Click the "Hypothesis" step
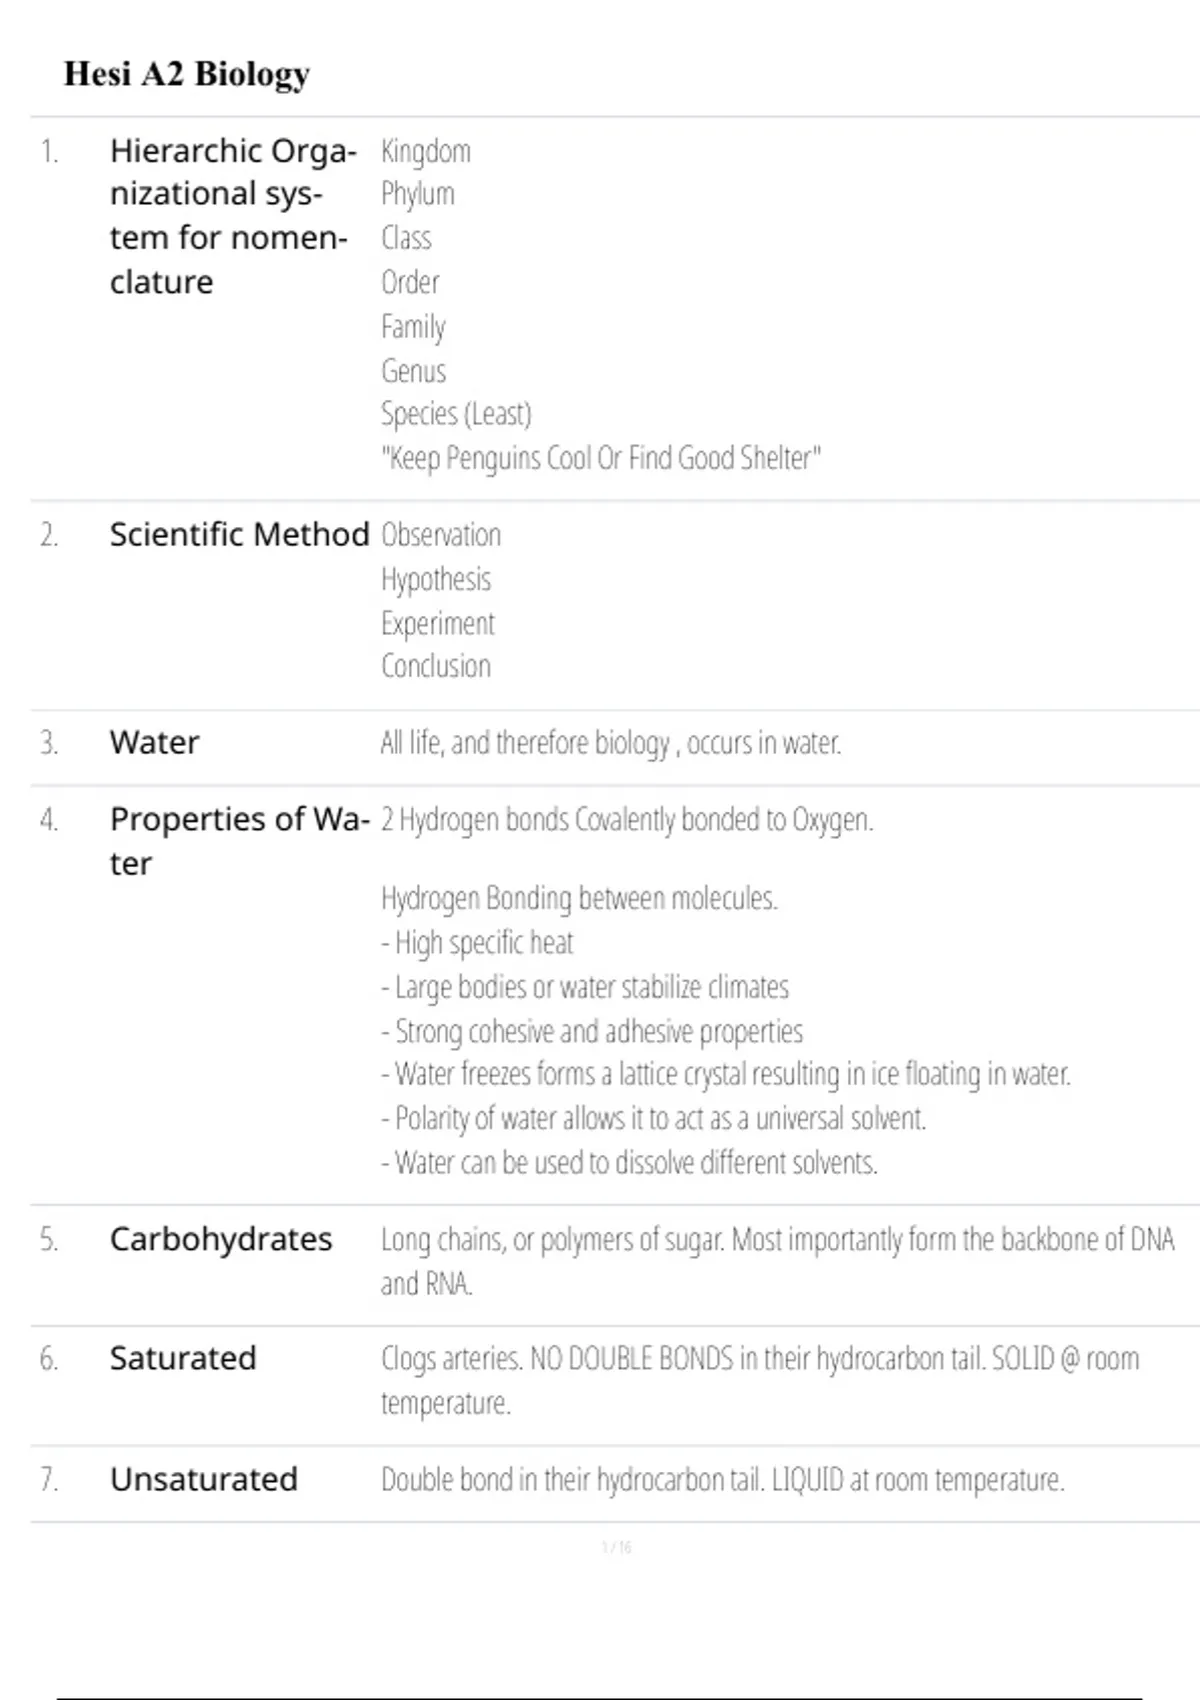Image resolution: width=1200 pixels, height=1700 pixels. [x=436, y=580]
